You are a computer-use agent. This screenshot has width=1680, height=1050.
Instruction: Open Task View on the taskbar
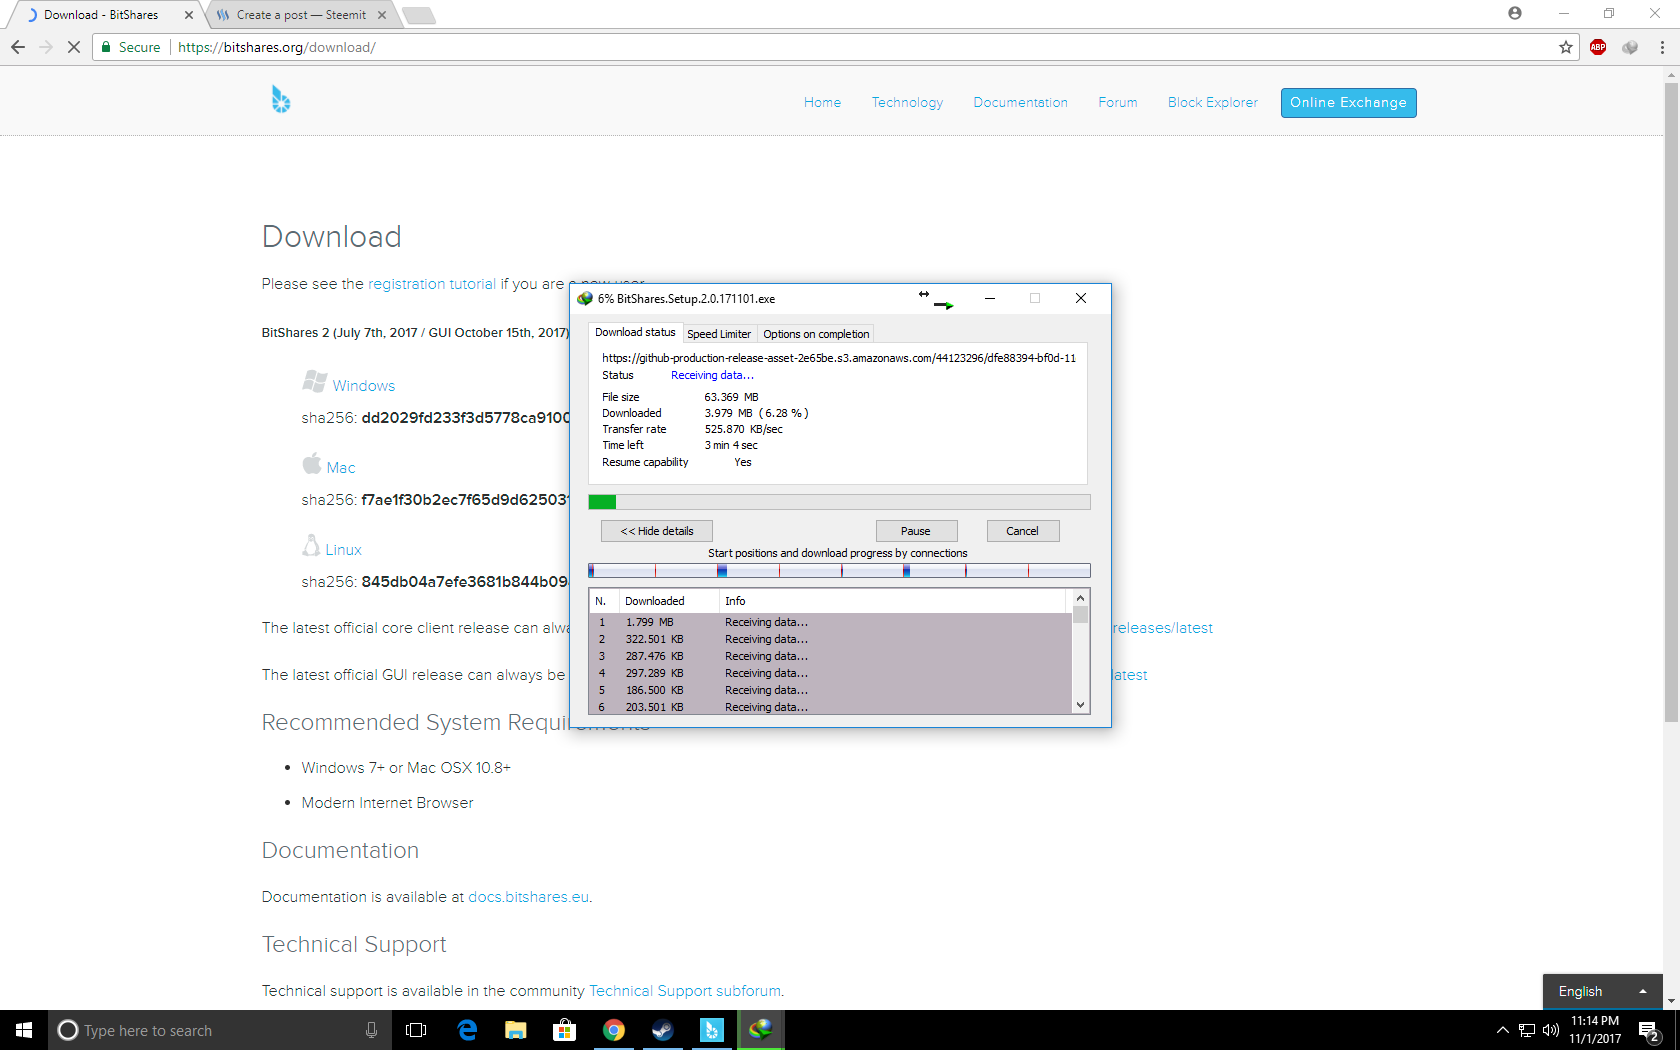pos(416,1030)
